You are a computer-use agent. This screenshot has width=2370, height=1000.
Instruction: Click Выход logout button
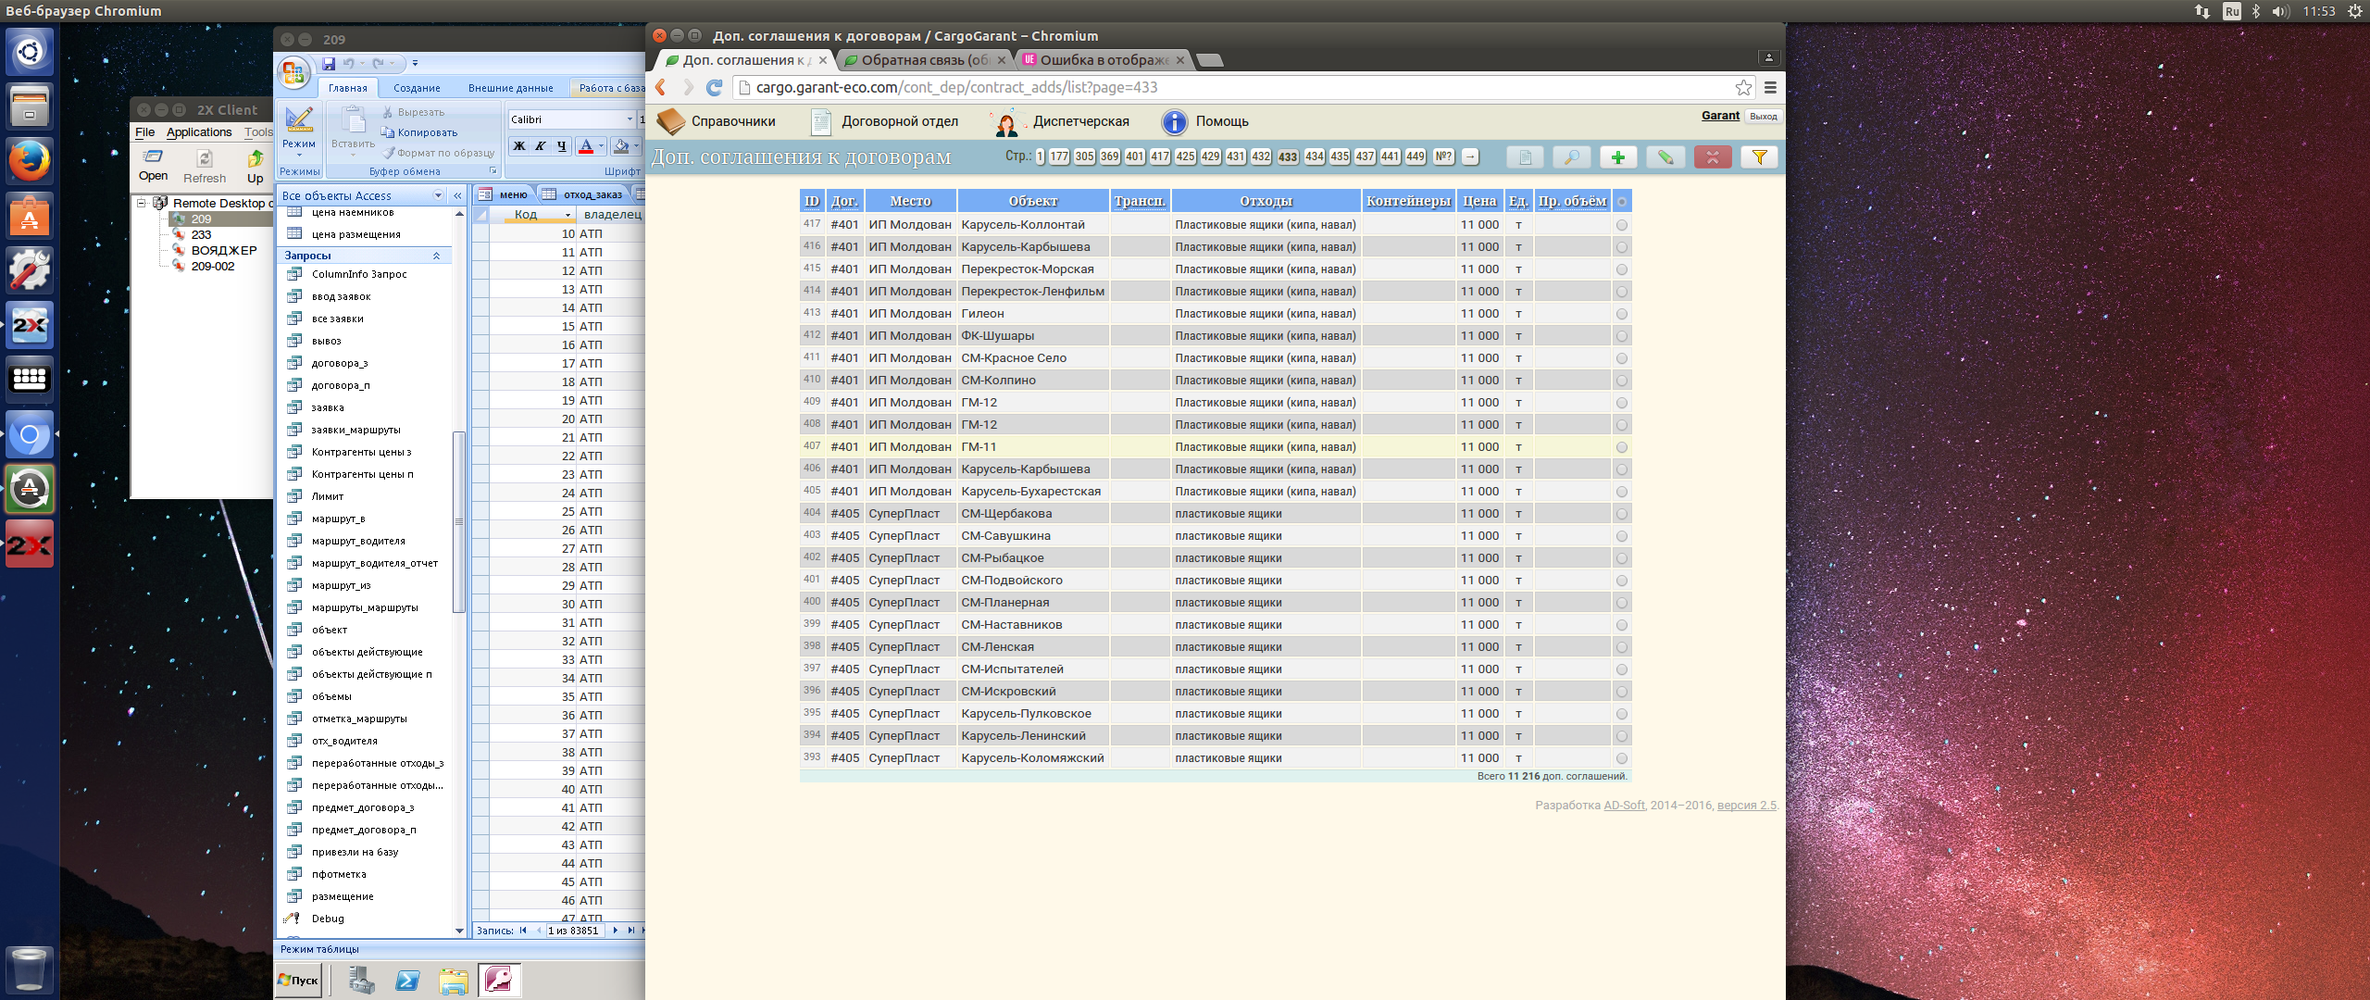pos(1763,116)
